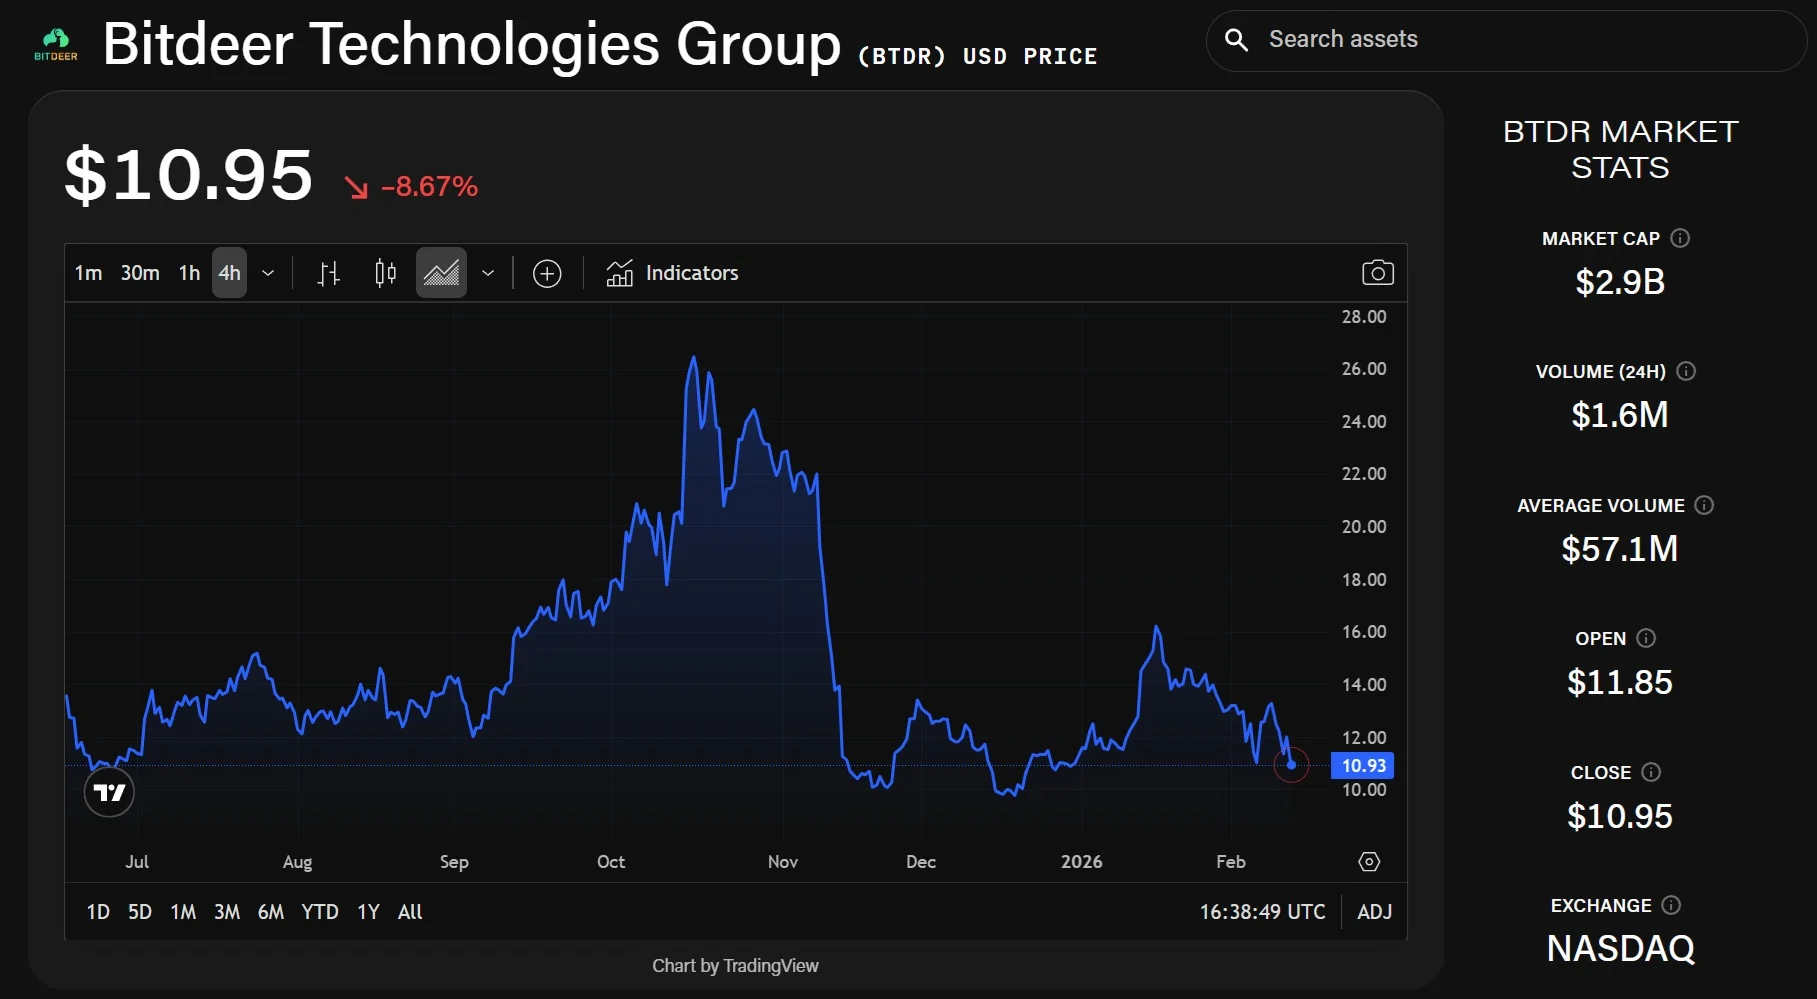The width and height of the screenshot is (1817, 999).
Task: Select the area chart style icon
Action: 441,273
